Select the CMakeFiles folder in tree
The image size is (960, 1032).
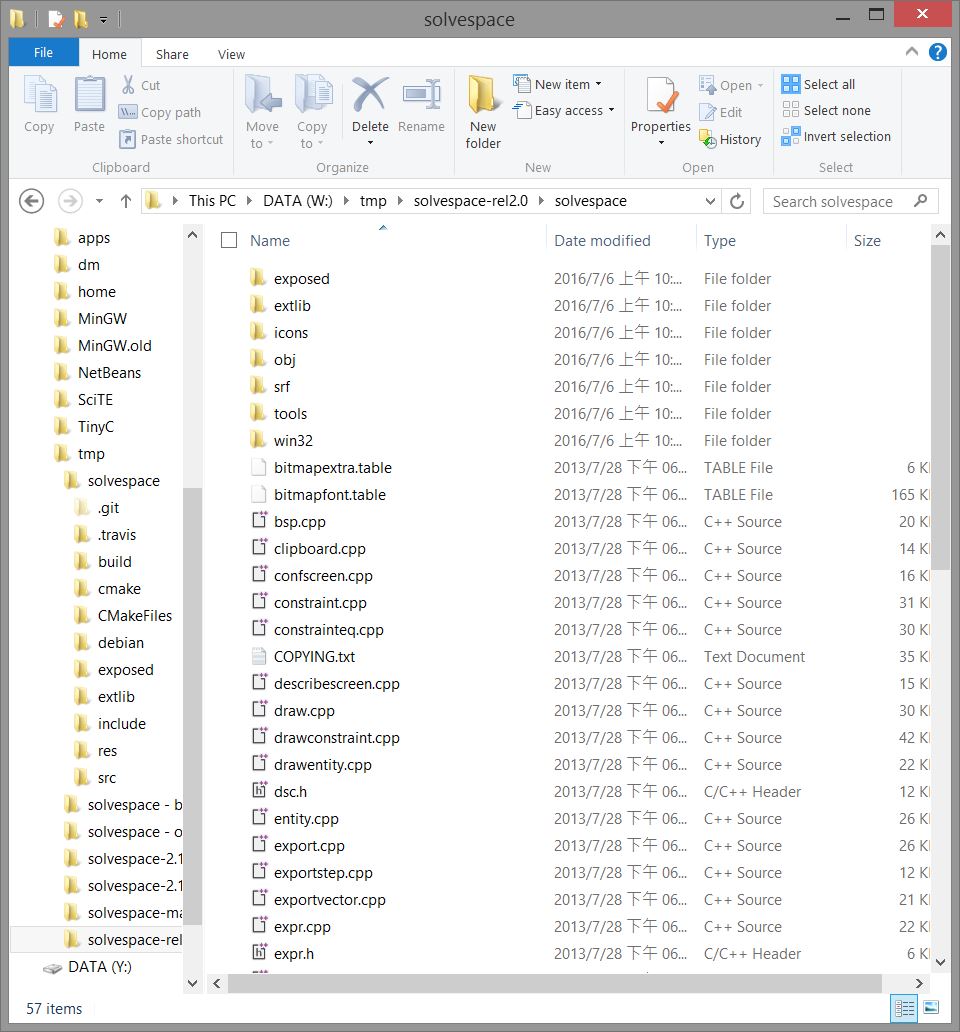click(135, 615)
